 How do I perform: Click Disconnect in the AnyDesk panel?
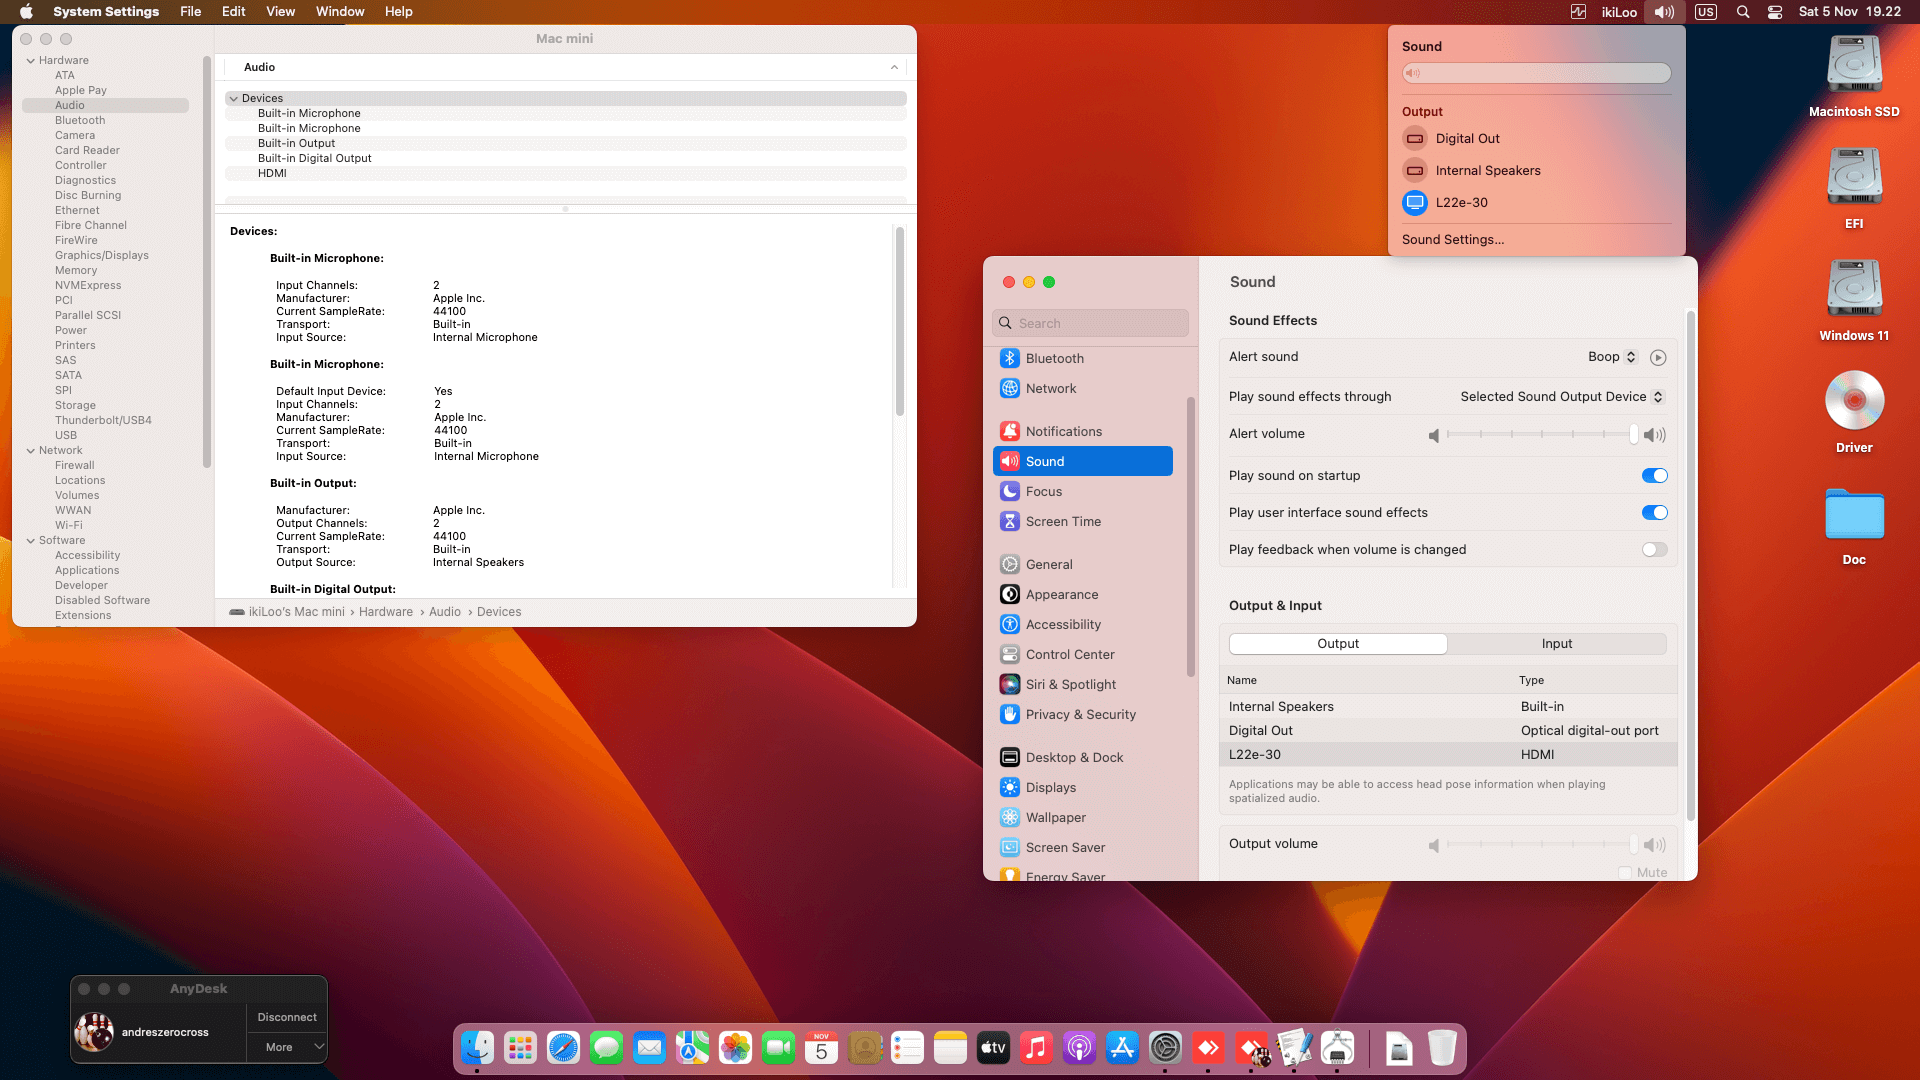click(287, 1017)
